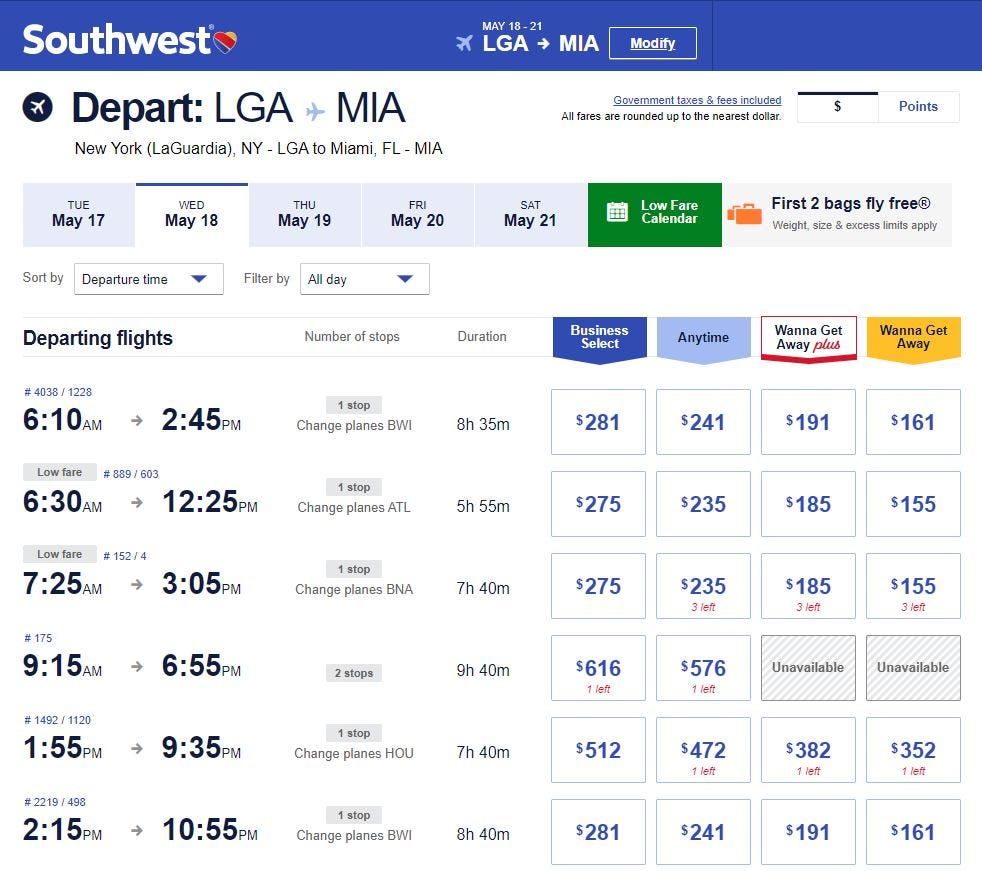Click the calendar icon on Low Fare Calendar
The height and width of the screenshot is (871, 982).
click(x=617, y=212)
